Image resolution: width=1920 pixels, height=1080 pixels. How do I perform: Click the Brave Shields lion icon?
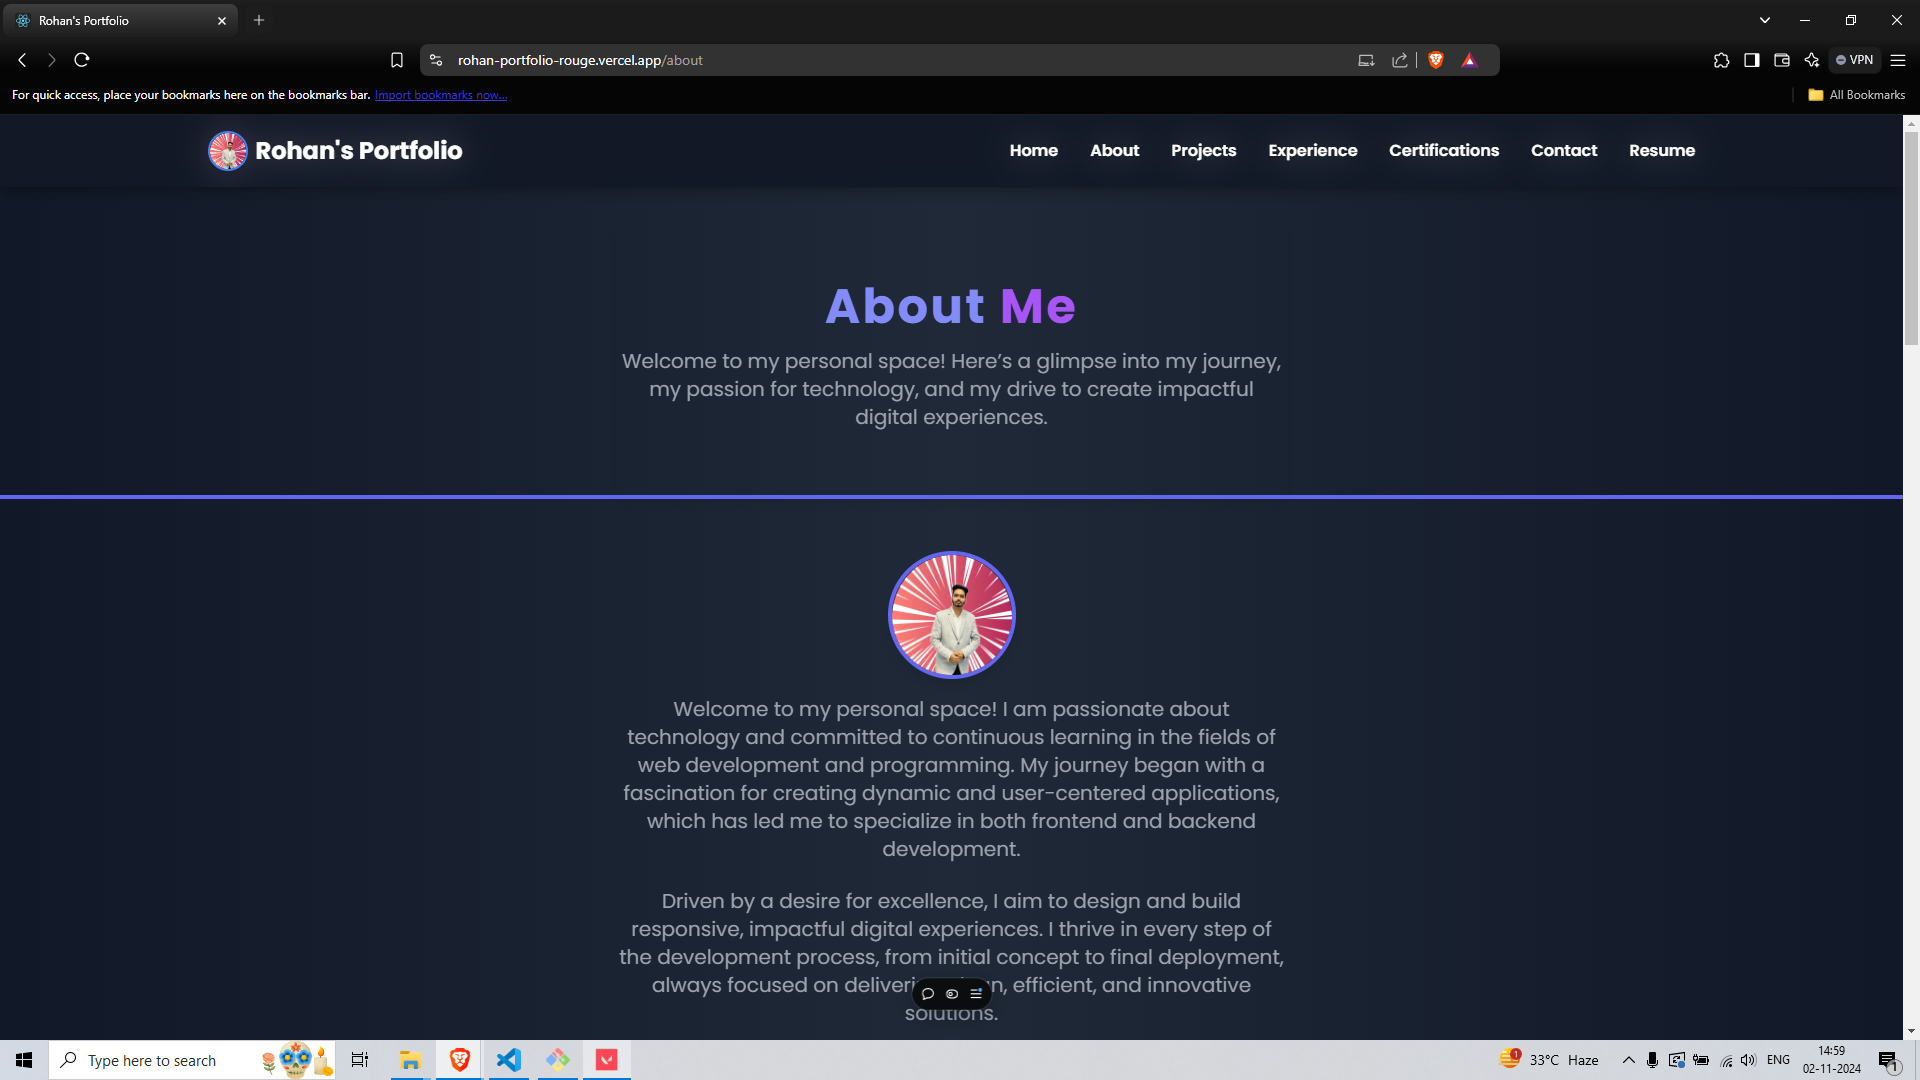pos(1436,60)
